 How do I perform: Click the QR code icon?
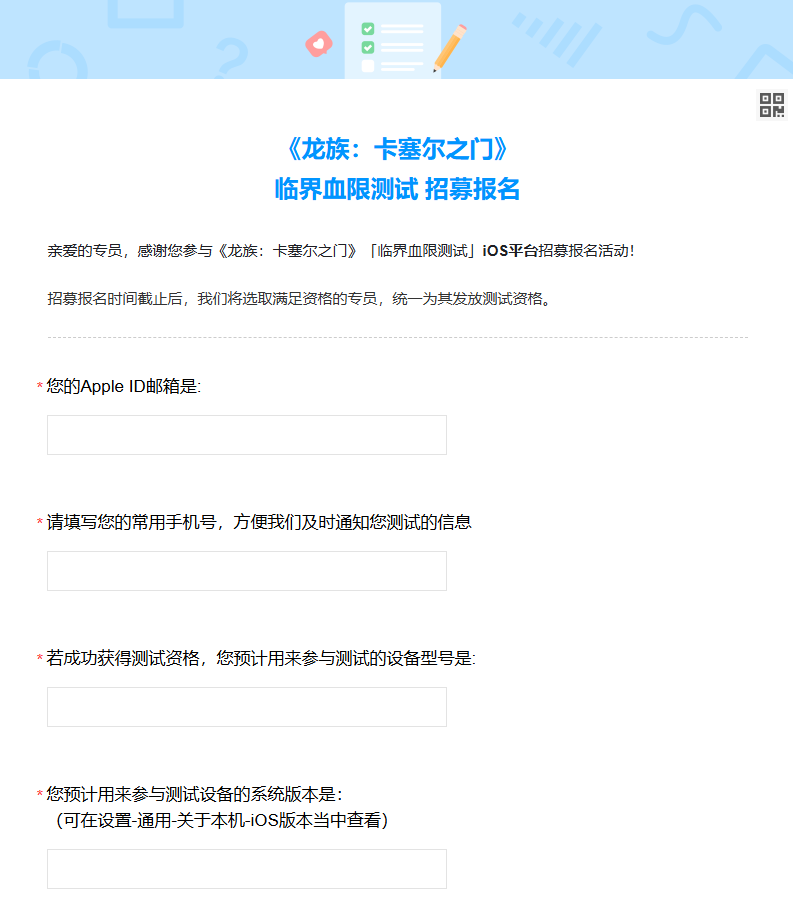[x=772, y=105]
